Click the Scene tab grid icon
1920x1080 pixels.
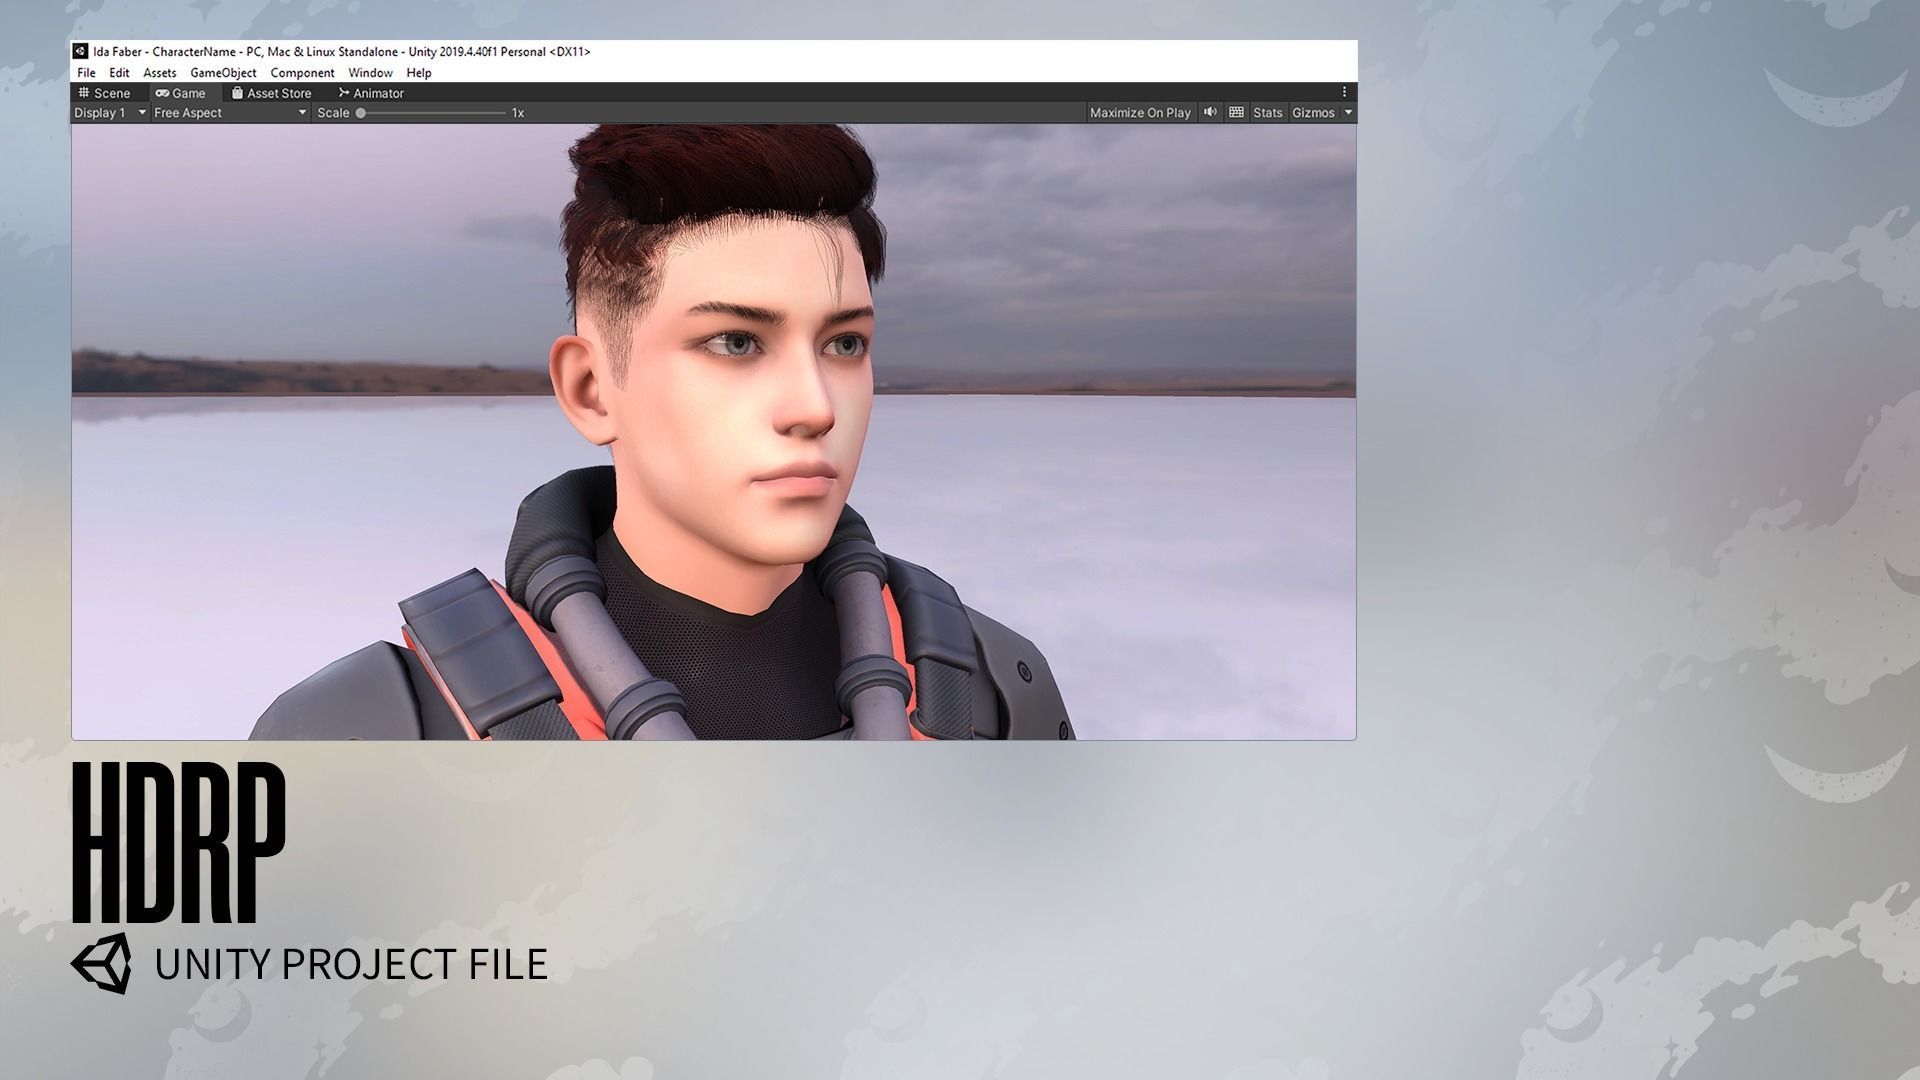[x=84, y=92]
